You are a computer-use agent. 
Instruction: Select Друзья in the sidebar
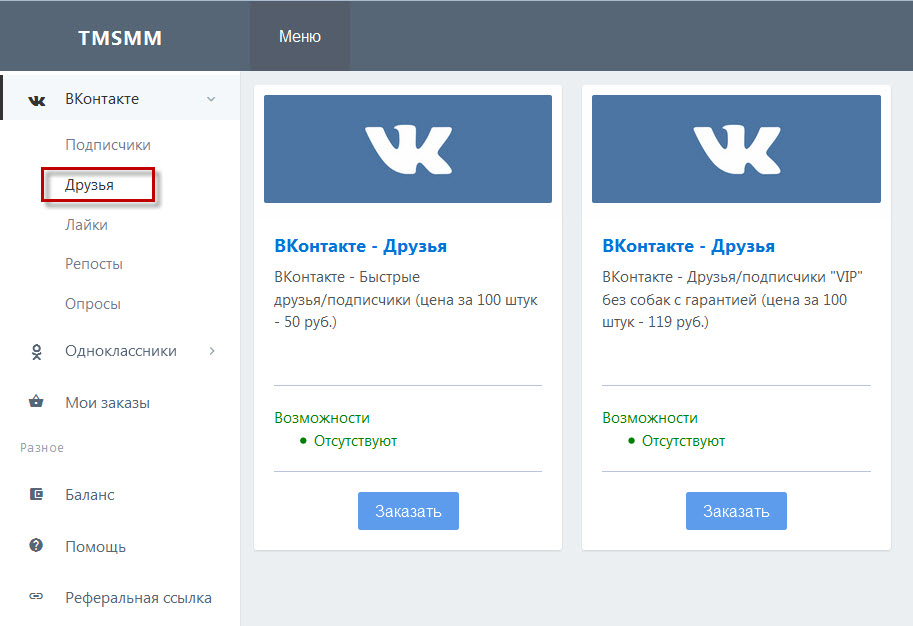pyautogui.click(x=90, y=185)
